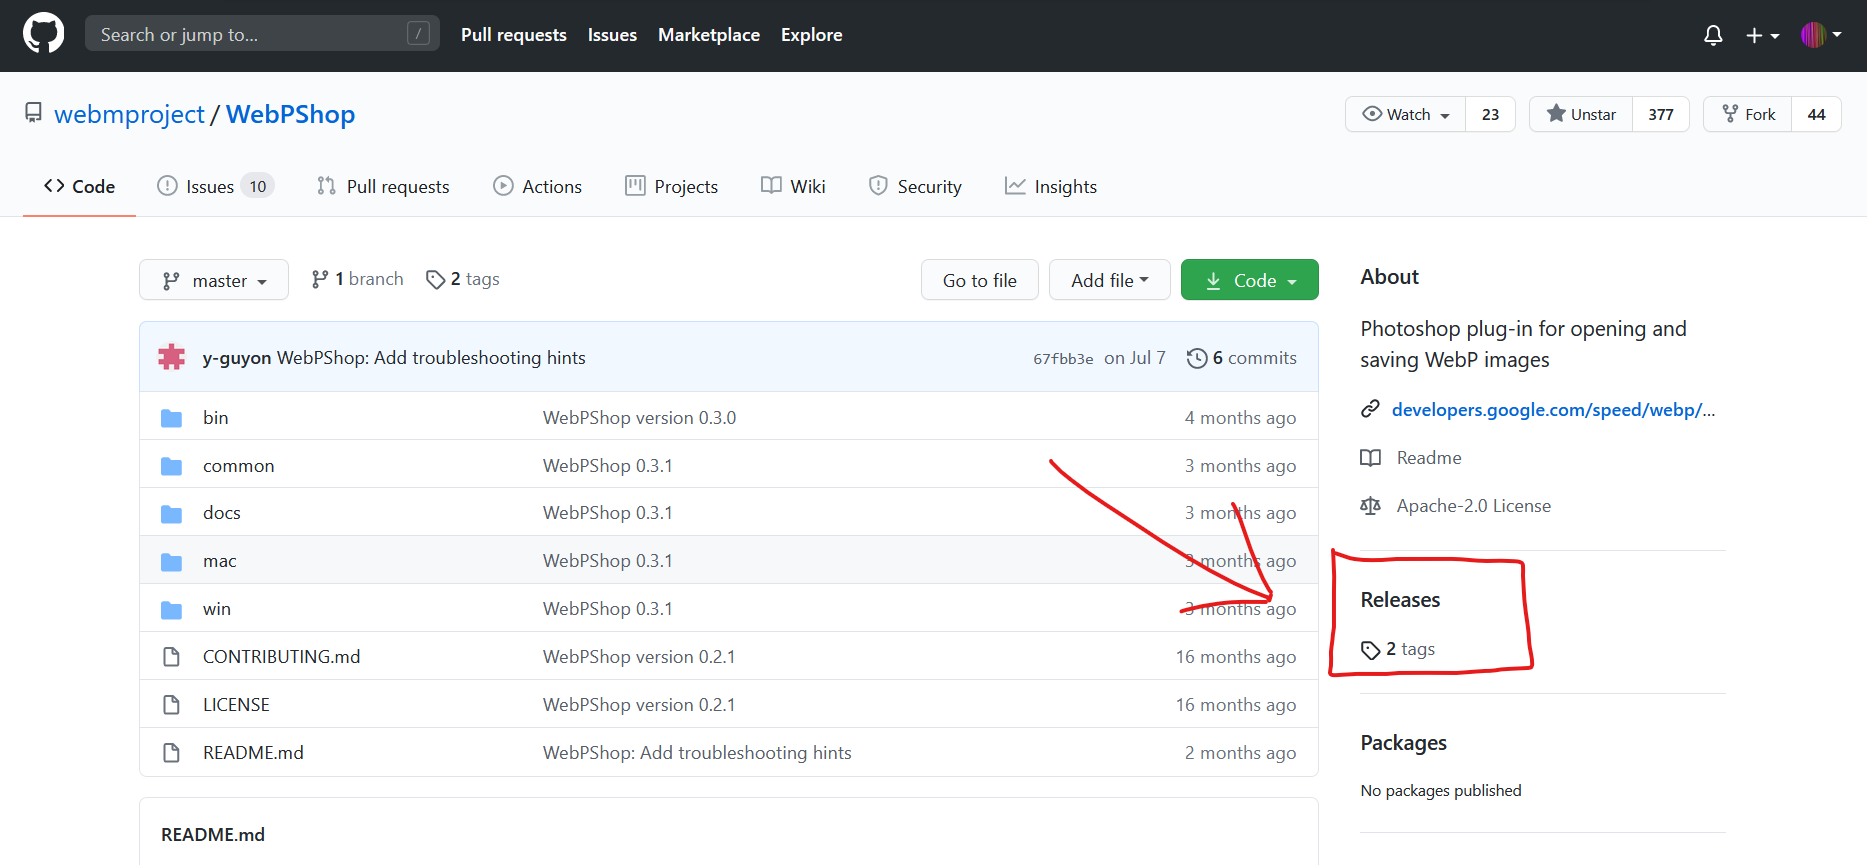Click the mac folder icon
Screen dimensions: 1867x865
click(x=172, y=562)
